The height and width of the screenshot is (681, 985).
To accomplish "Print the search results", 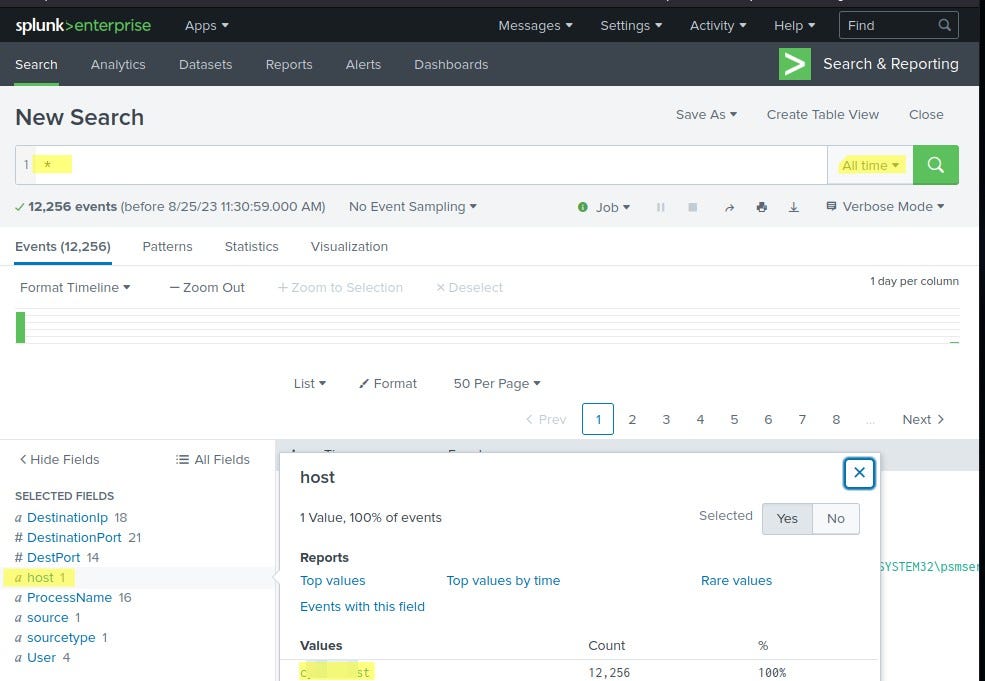I will coord(762,207).
